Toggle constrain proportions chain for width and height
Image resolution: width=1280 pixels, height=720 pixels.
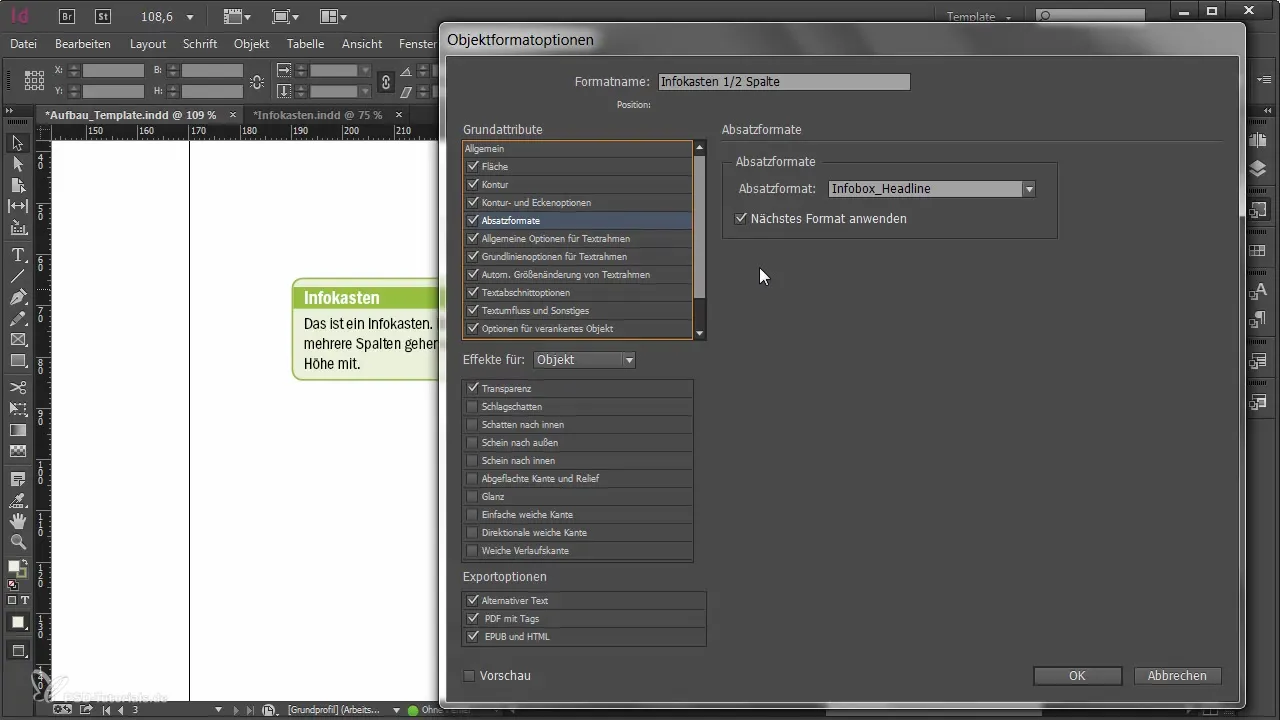pyautogui.click(x=258, y=81)
